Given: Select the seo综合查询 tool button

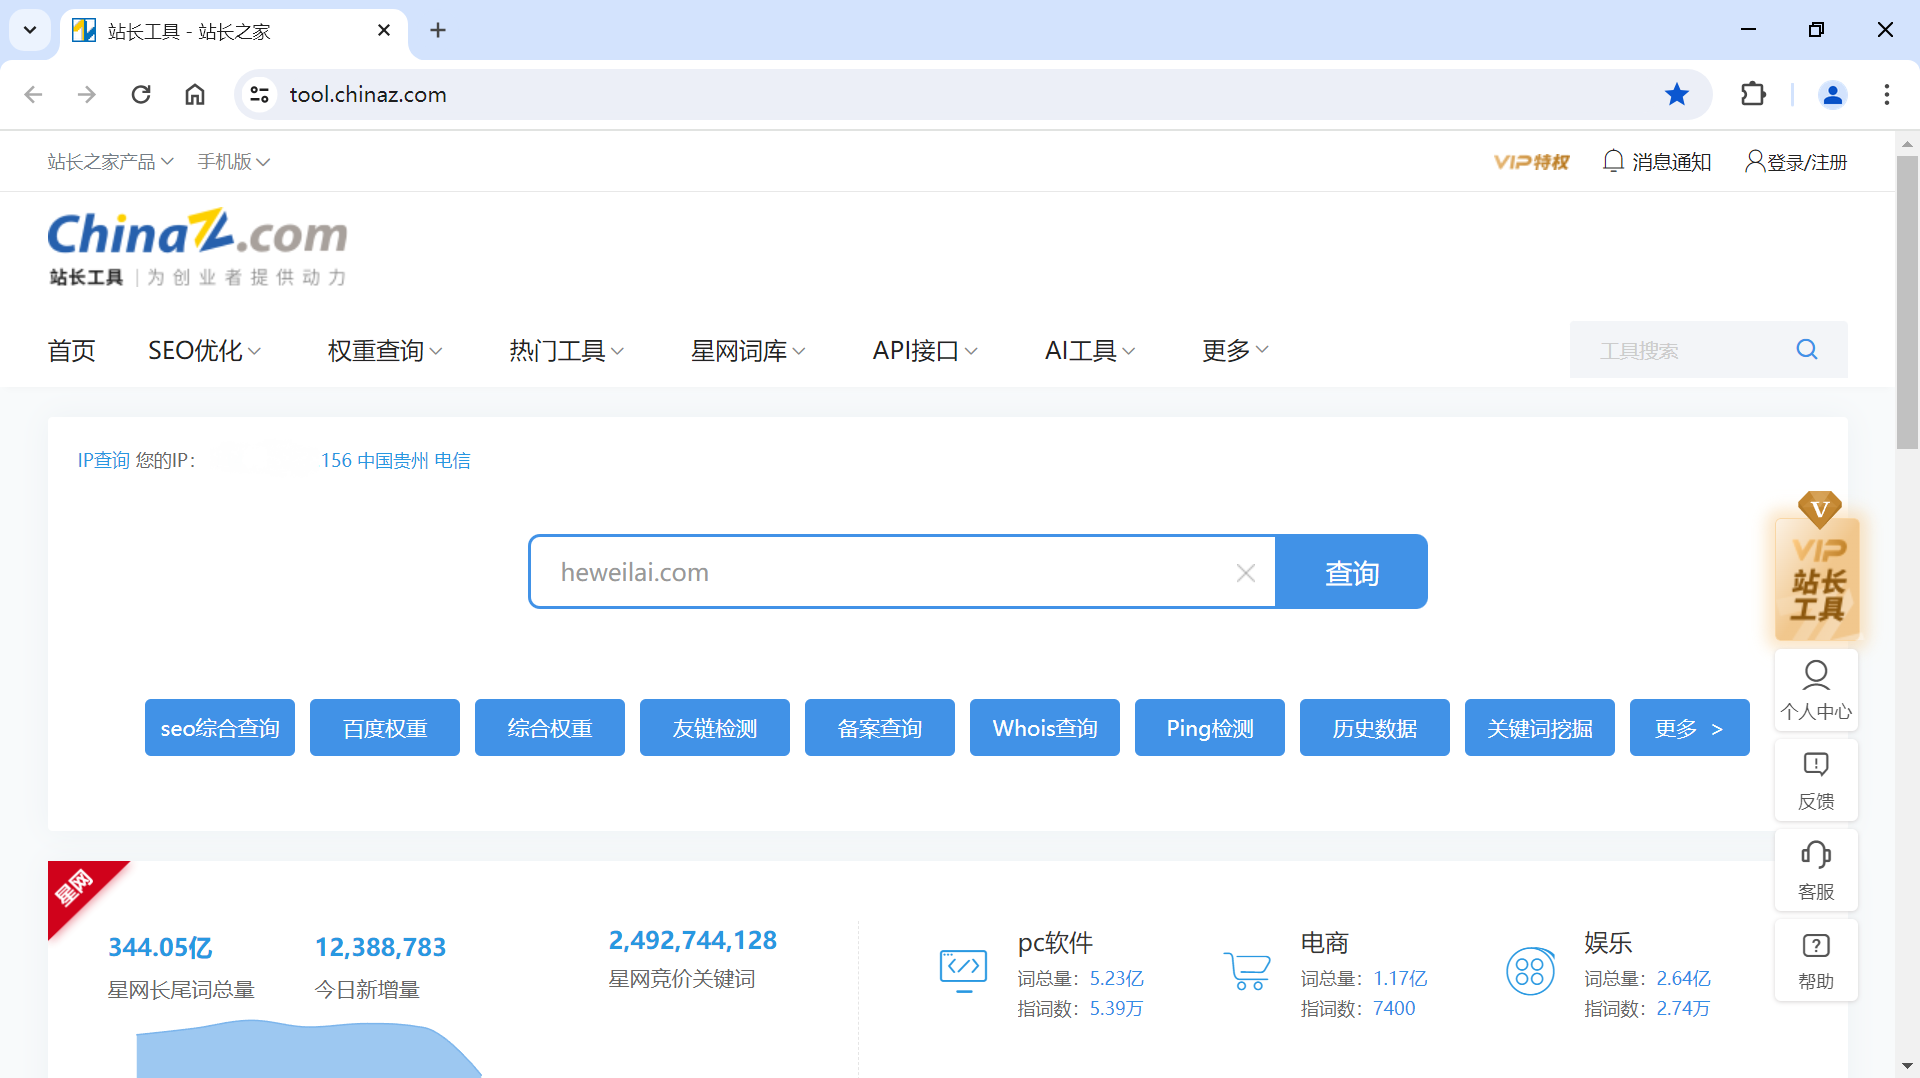Looking at the screenshot, I should (220, 728).
